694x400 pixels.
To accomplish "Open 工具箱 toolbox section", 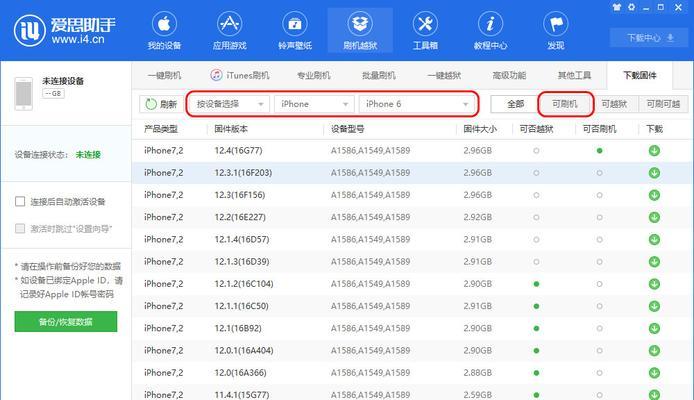I will [425, 30].
